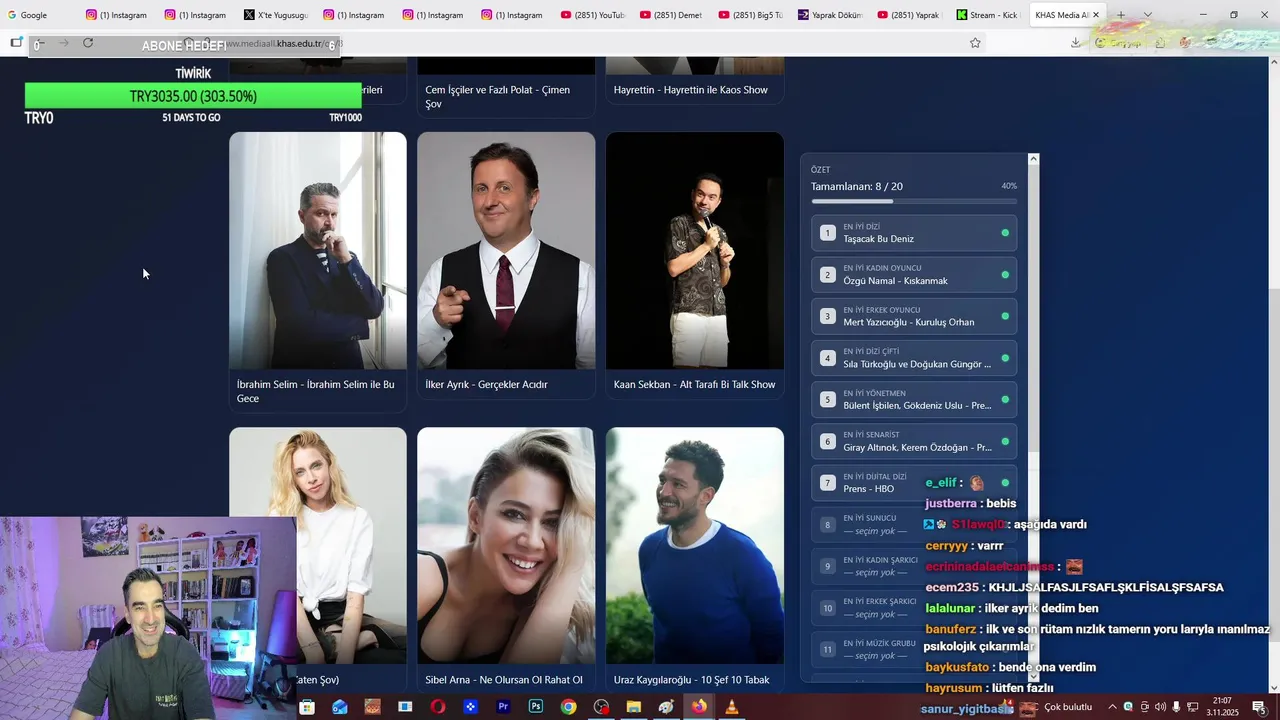The image size is (1280, 720).
Task: Open a new browser tab
Action: coord(1121,15)
